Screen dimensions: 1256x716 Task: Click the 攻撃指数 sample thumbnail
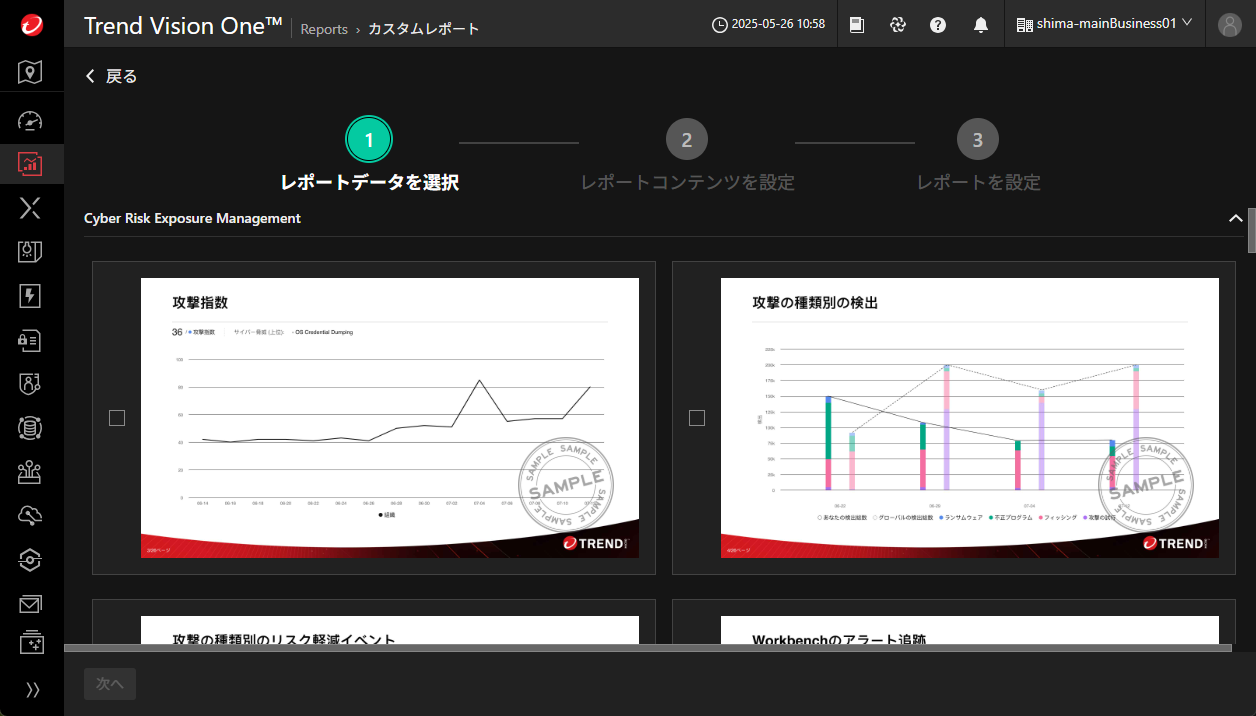click(390, 418)
